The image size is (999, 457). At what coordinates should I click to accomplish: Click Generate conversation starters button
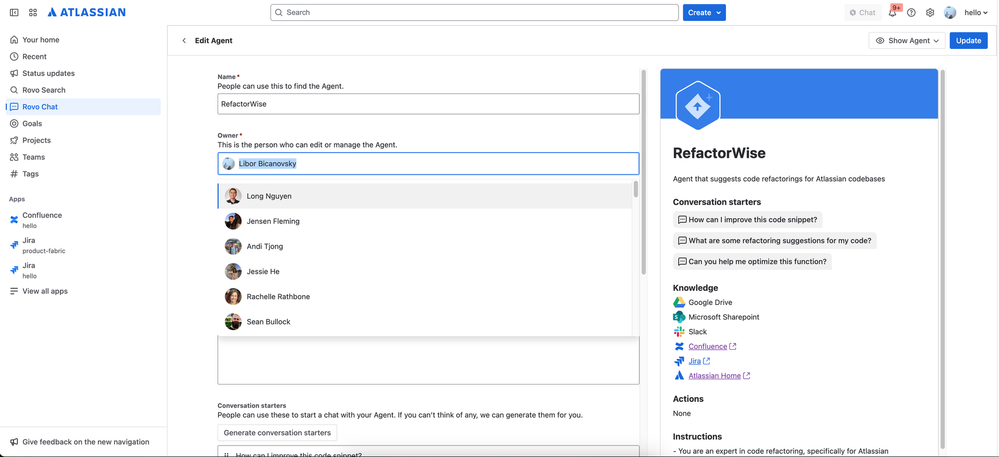277,433
